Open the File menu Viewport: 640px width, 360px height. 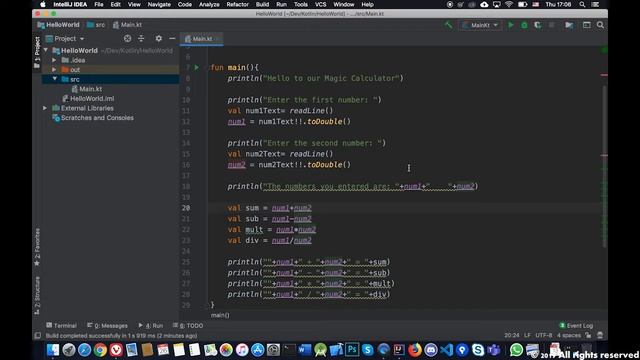click(99, 4)
